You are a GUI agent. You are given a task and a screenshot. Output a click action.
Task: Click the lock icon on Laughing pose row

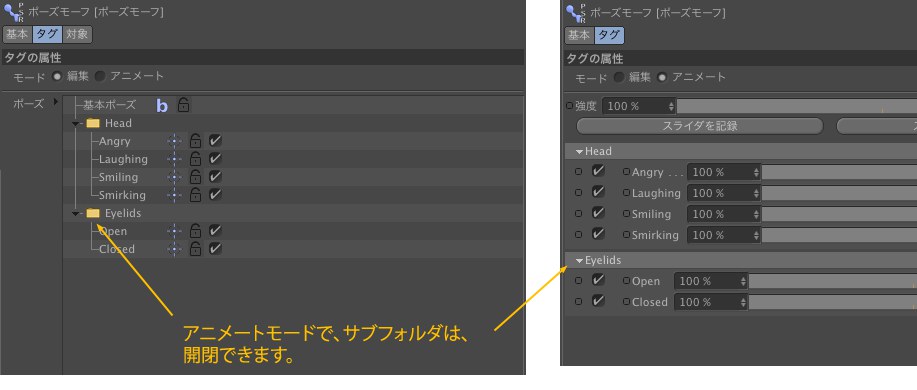coord(195,159)
